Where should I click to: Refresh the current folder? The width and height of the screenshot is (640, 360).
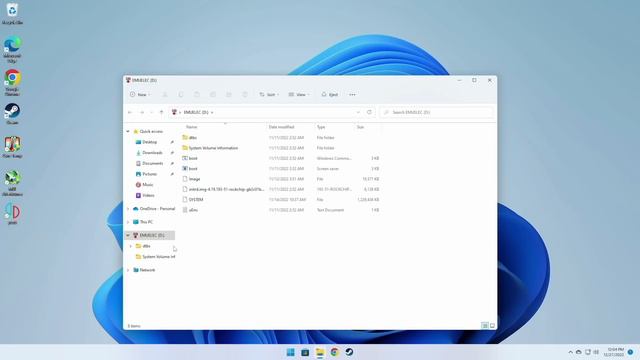pos(369,112)
